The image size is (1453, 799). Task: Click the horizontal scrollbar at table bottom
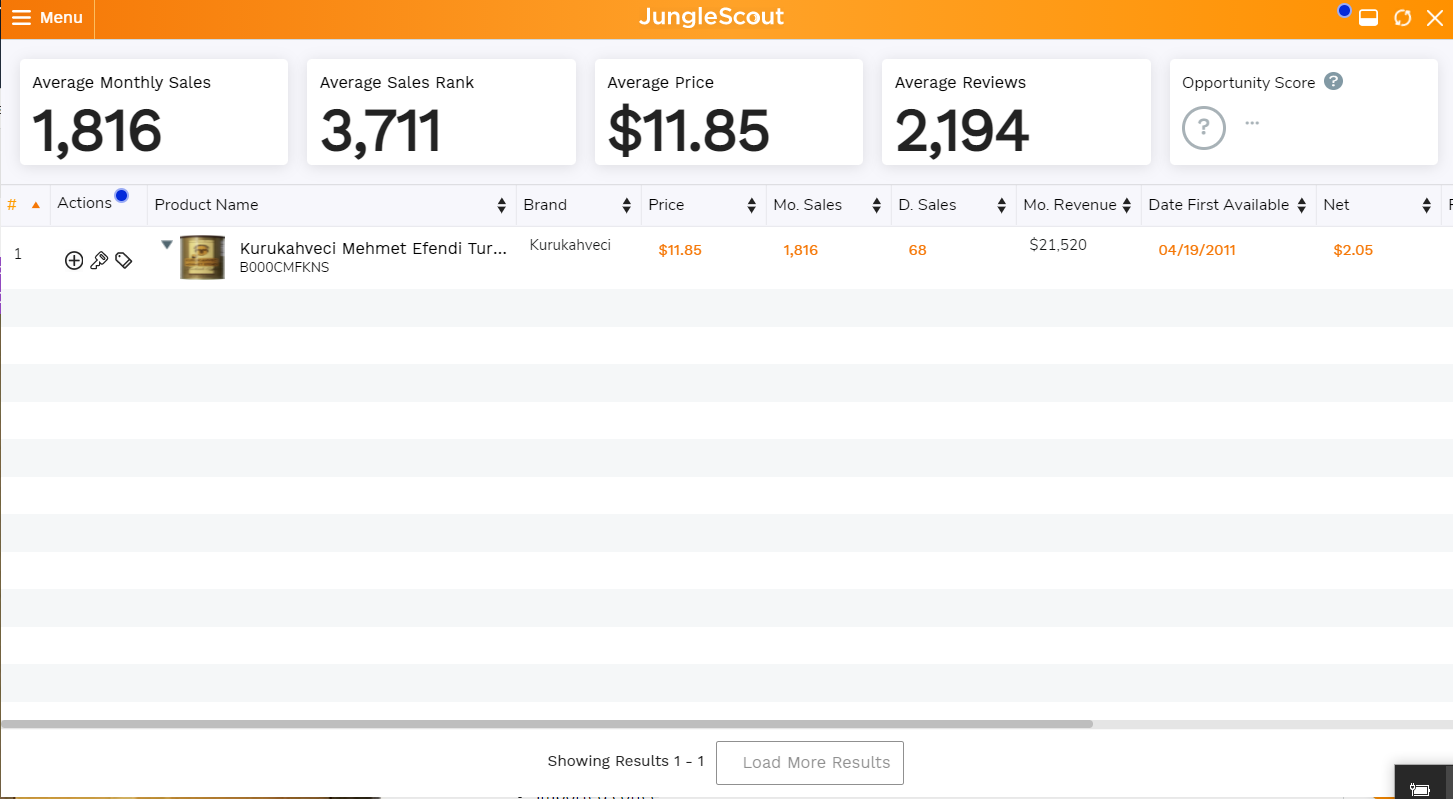547,724
